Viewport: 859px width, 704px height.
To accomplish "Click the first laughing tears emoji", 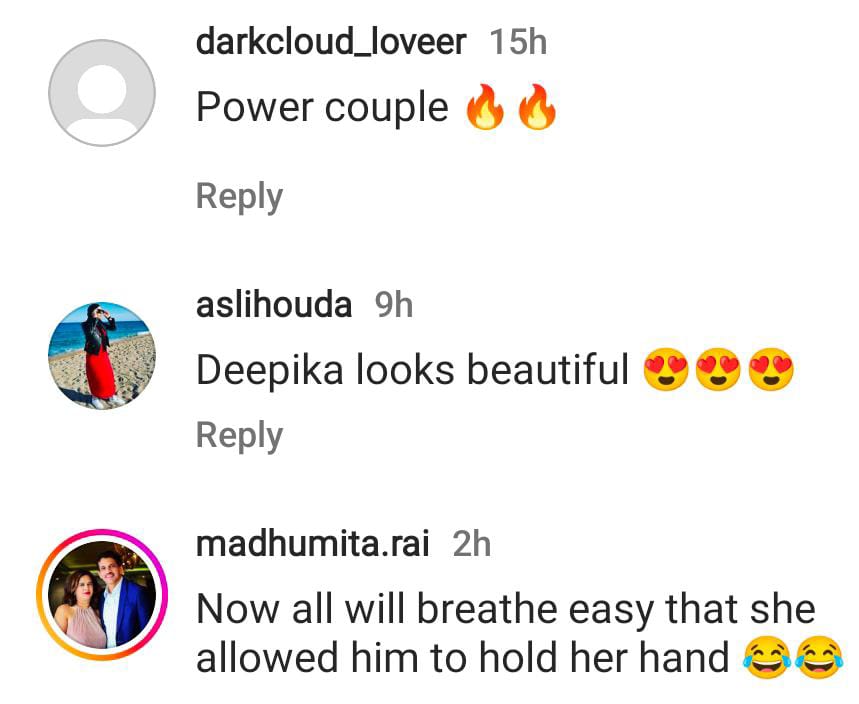I will point(767,657).
